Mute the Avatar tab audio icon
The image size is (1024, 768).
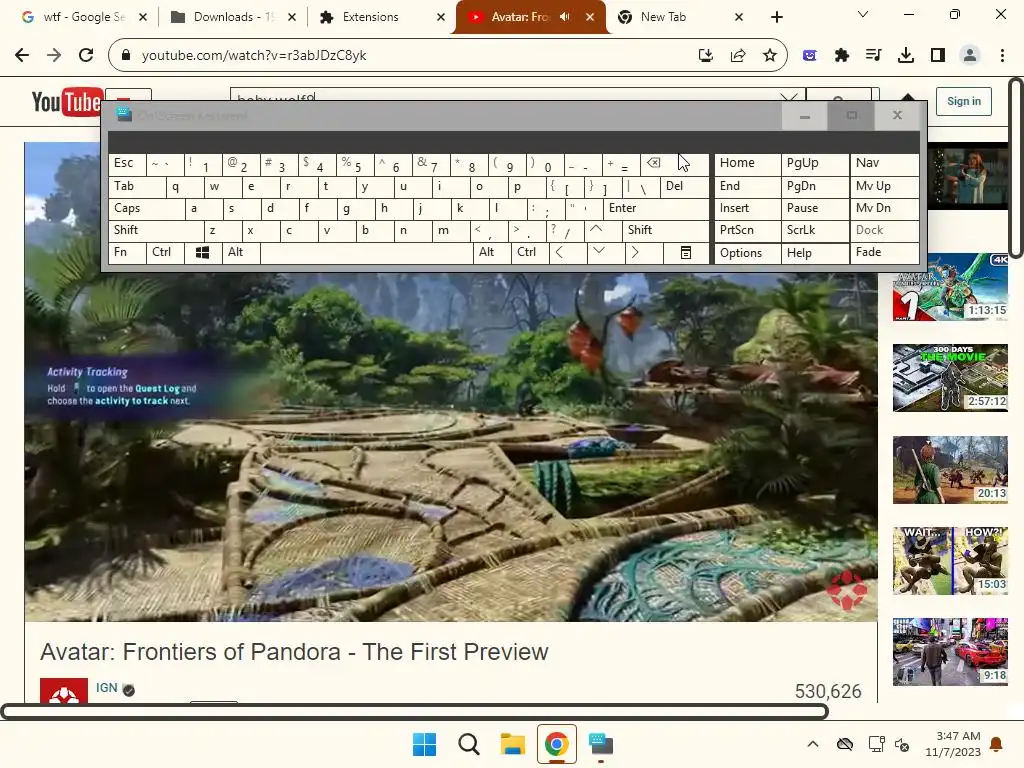pyautogui.click(x=565, y=17)
